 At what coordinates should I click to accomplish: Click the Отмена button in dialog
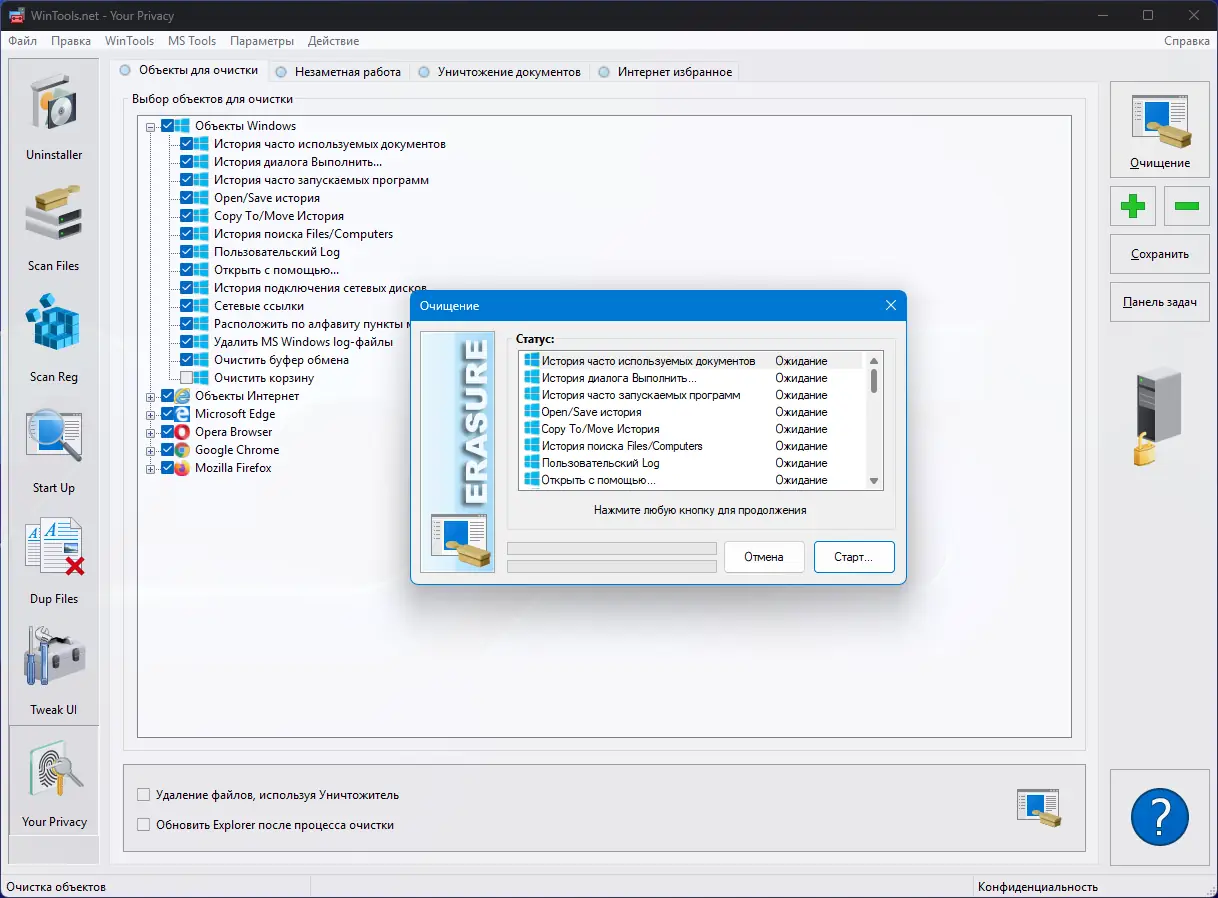764,557
